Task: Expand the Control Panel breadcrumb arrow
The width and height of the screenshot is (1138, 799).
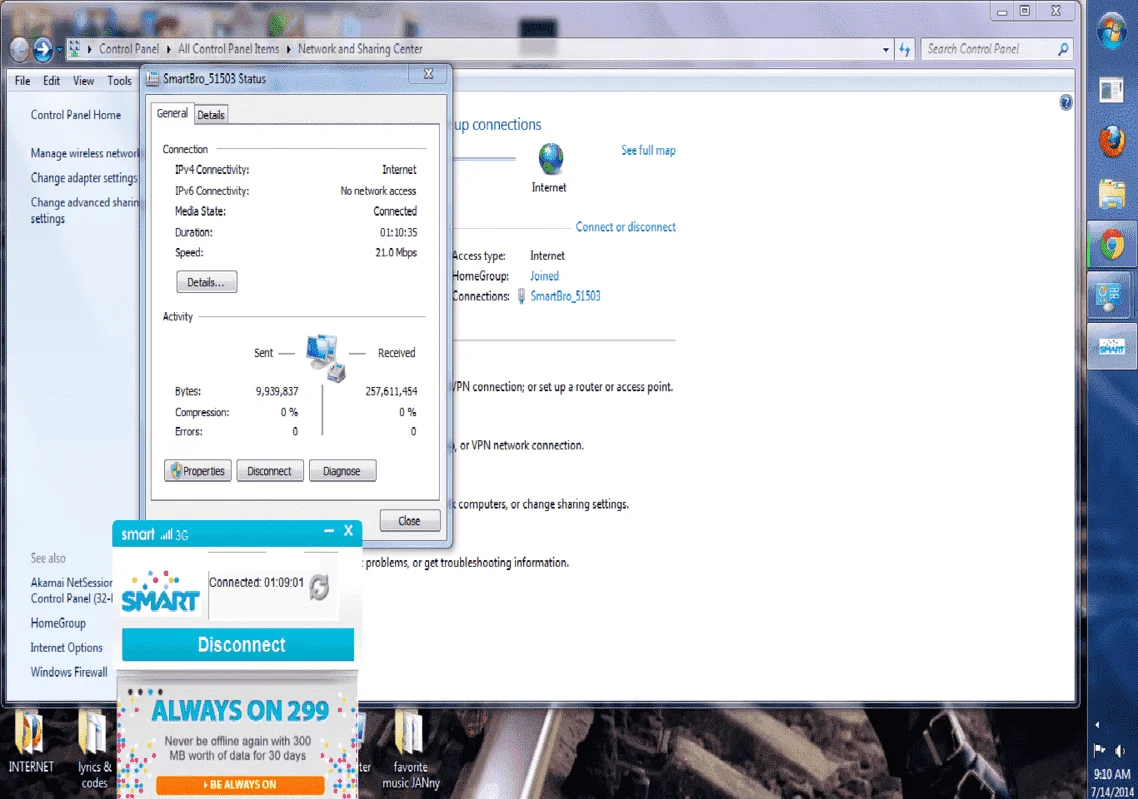Action: pyautogui.click(x=168, y=49)
